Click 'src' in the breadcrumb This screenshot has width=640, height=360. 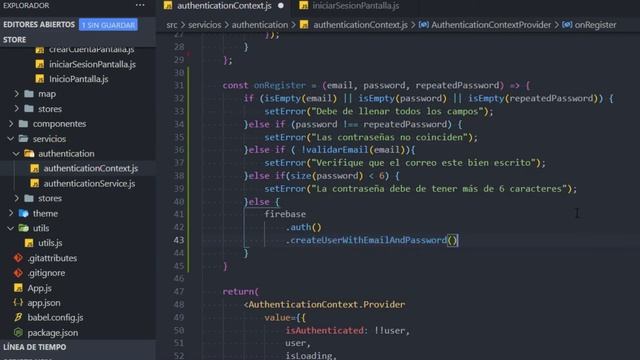172,25
